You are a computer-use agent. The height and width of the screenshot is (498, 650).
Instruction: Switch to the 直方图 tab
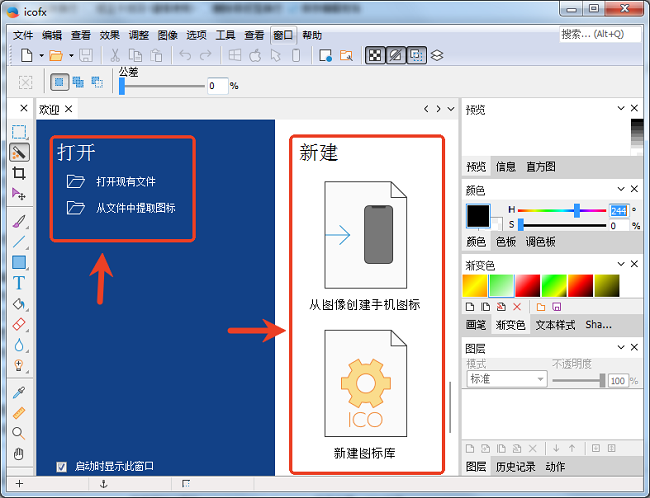tap(541, 167)
